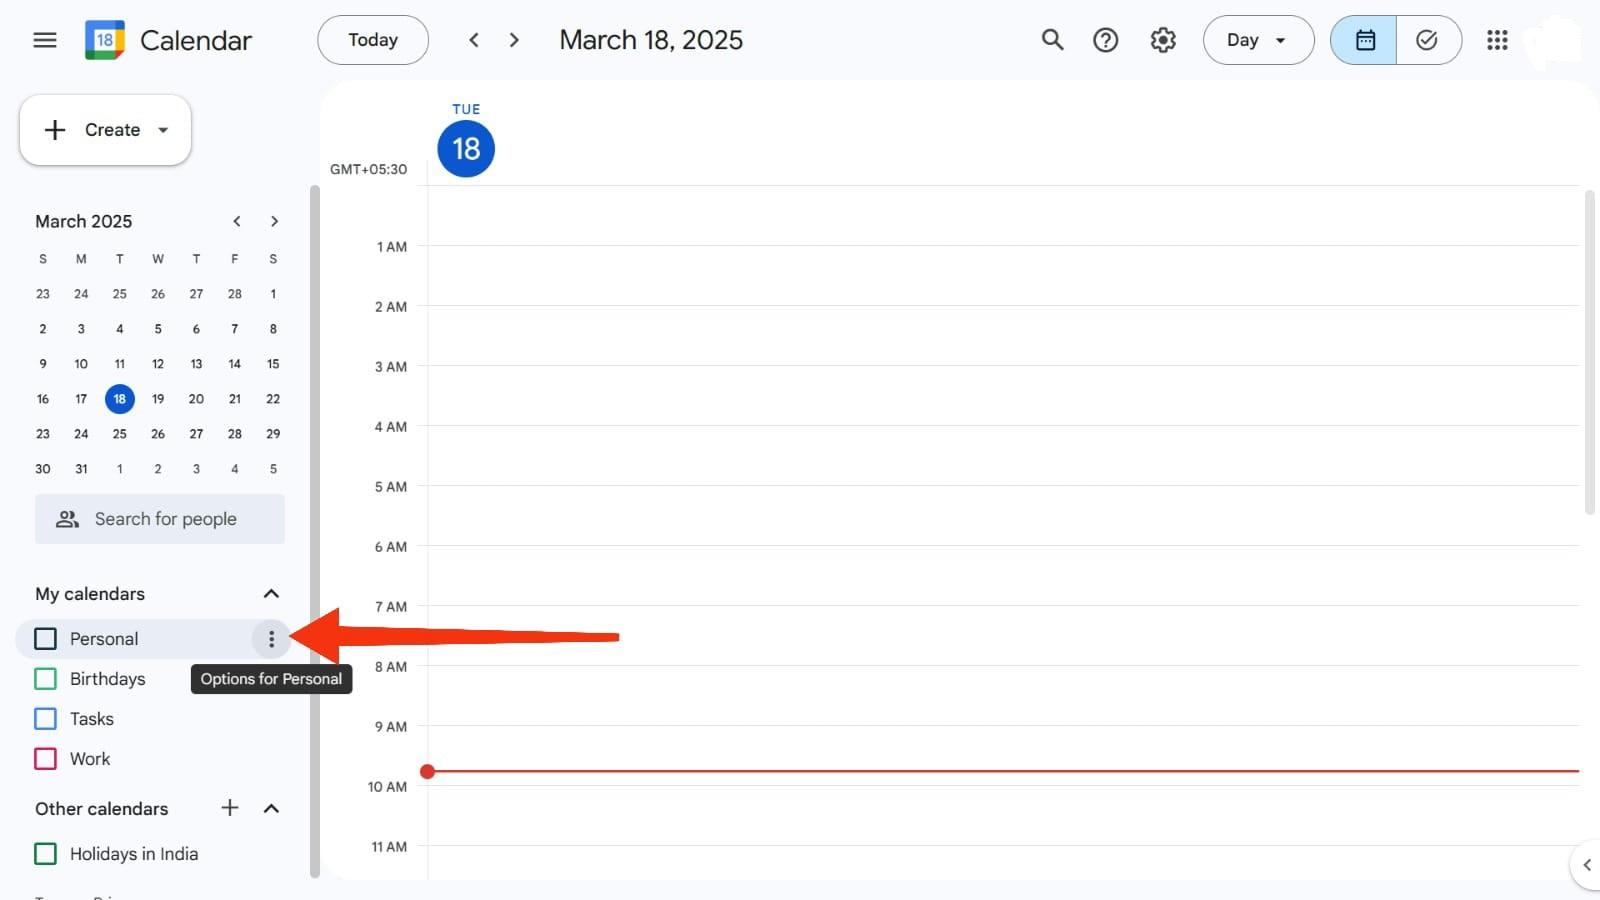Check the Work calendar checkbox
This screenshot has height=900, width=1600.
46,759
